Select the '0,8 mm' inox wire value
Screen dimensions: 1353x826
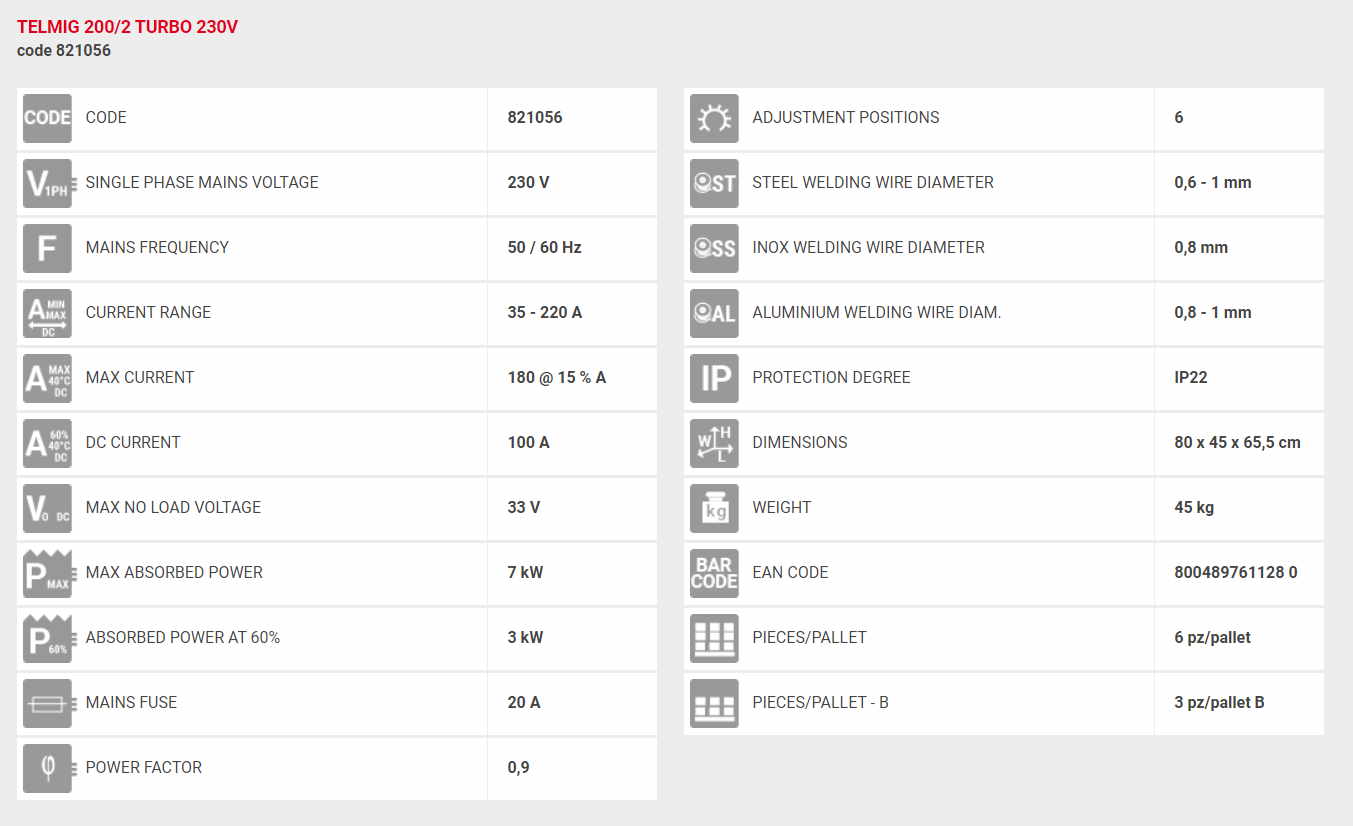[x=1201, y=247]
